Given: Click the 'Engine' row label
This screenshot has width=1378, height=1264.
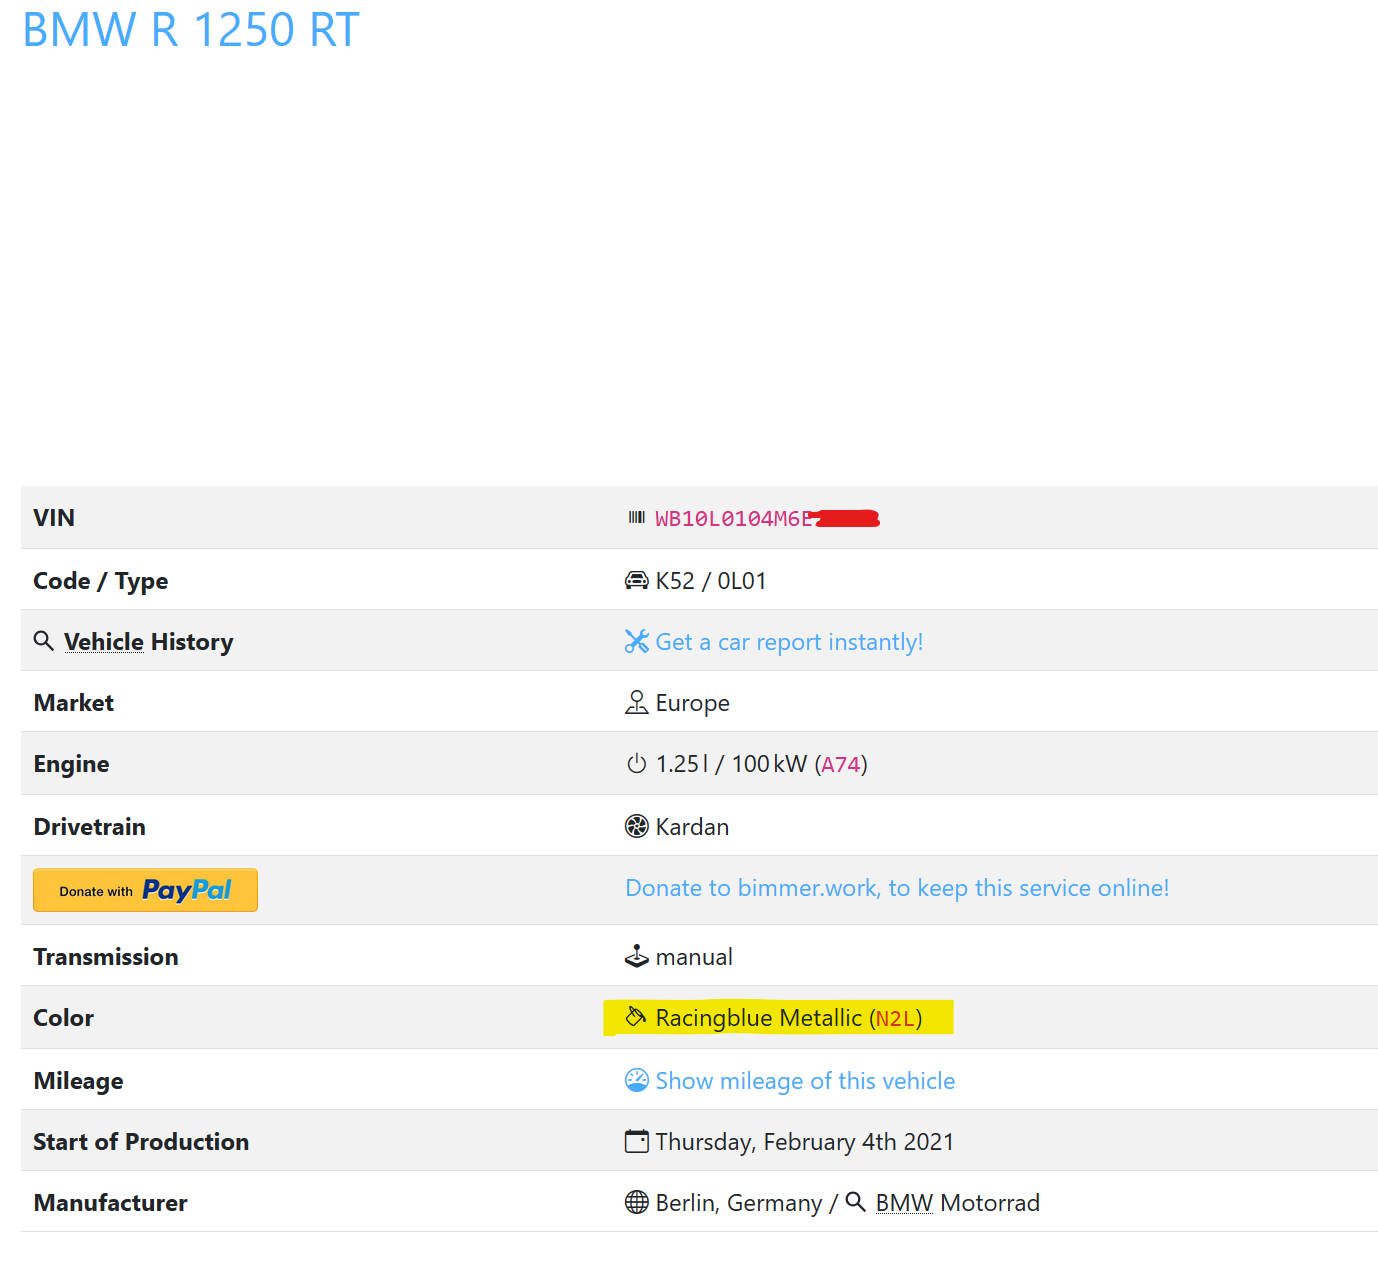Looking at the screenshot, I should pos(71,765).
